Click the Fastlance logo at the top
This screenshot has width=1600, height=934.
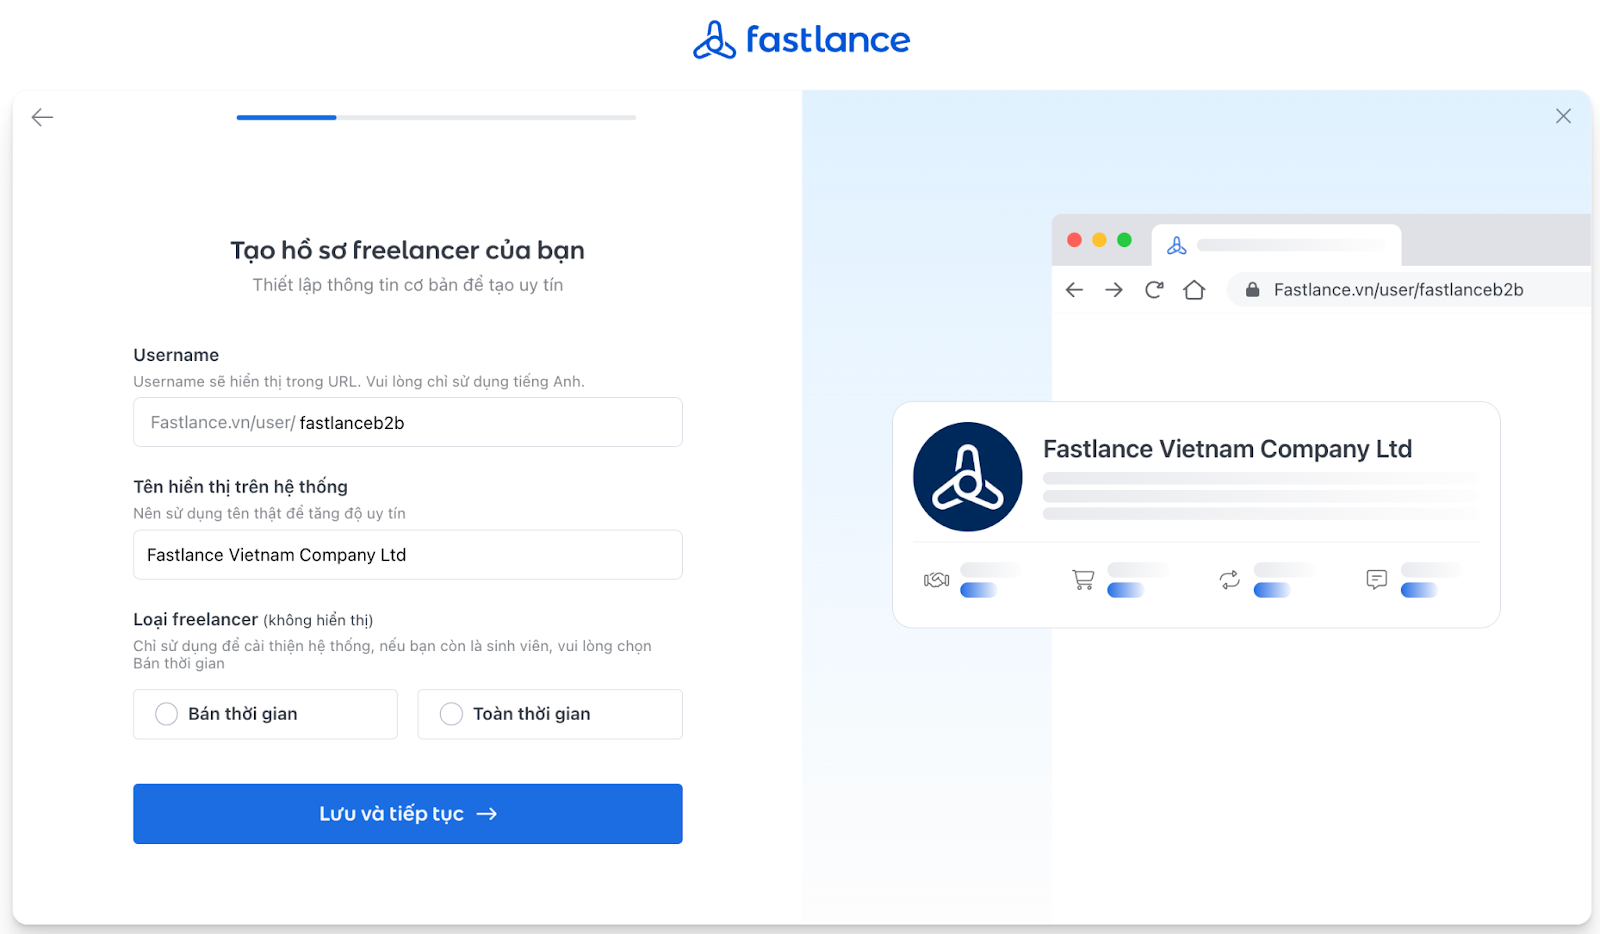(800, 39)
